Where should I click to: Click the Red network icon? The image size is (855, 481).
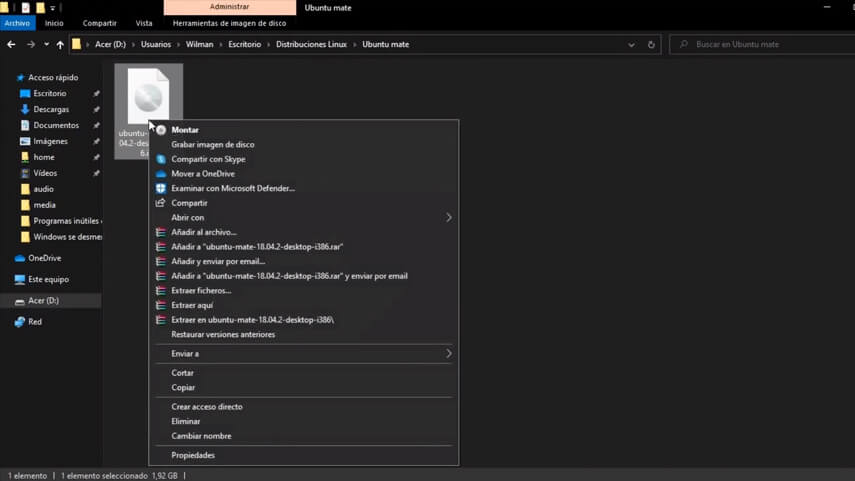[x=20, y=322]
